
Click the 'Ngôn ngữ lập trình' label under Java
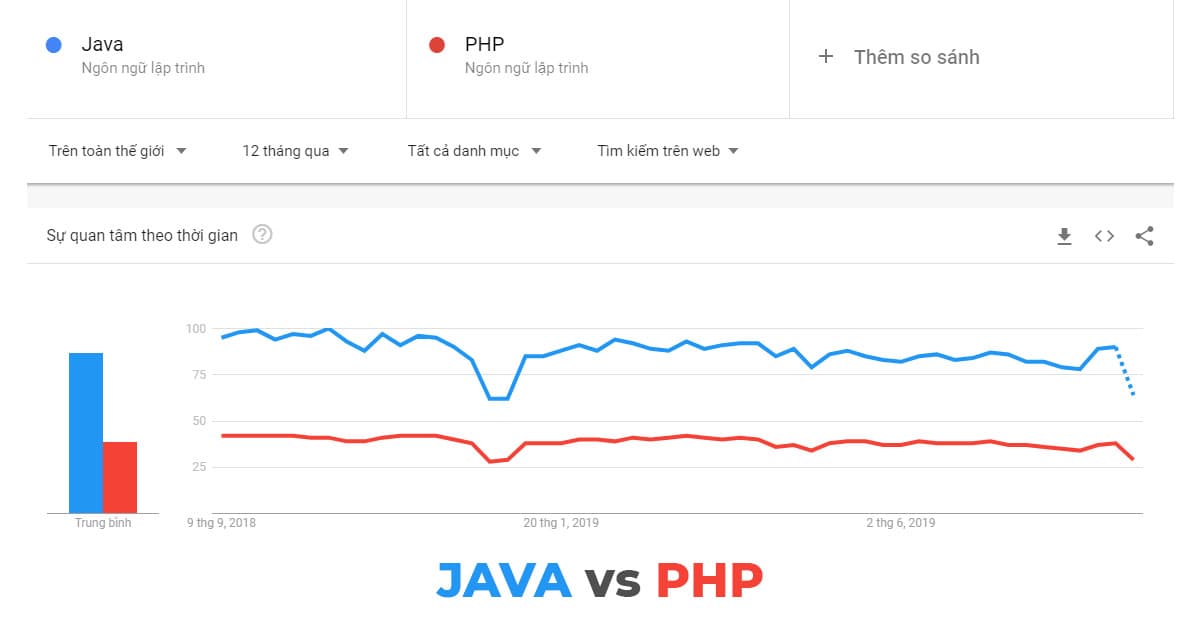[142, 68]
